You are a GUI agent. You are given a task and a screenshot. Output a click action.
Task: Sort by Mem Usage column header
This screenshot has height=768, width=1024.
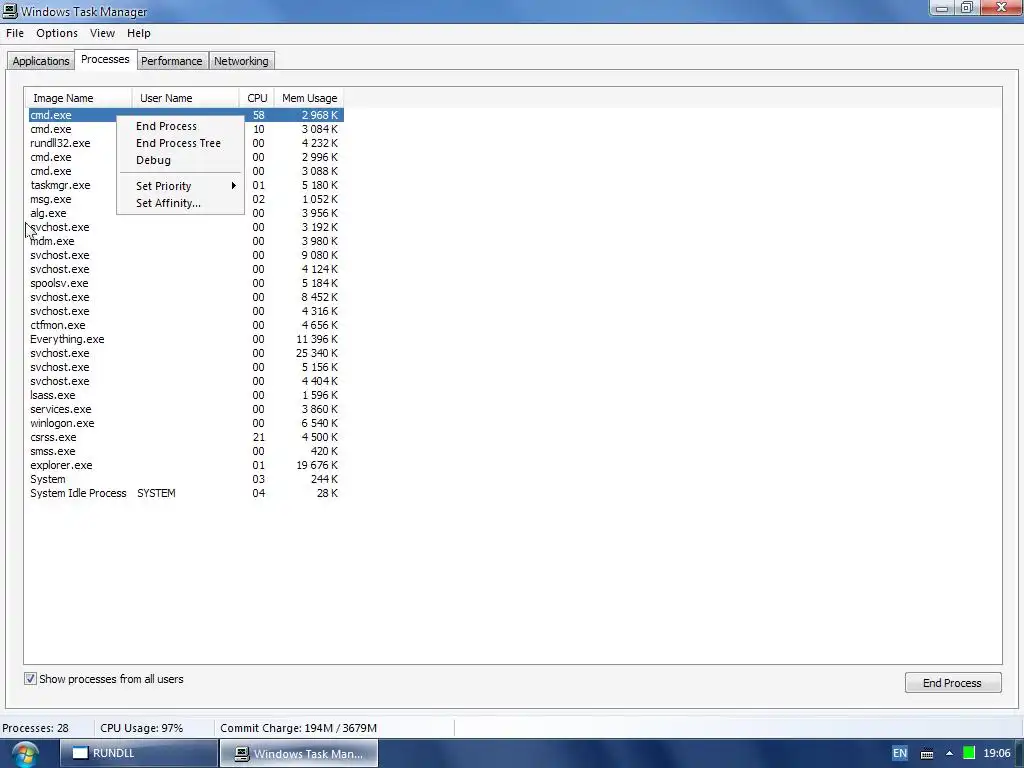tap(310, 98)
